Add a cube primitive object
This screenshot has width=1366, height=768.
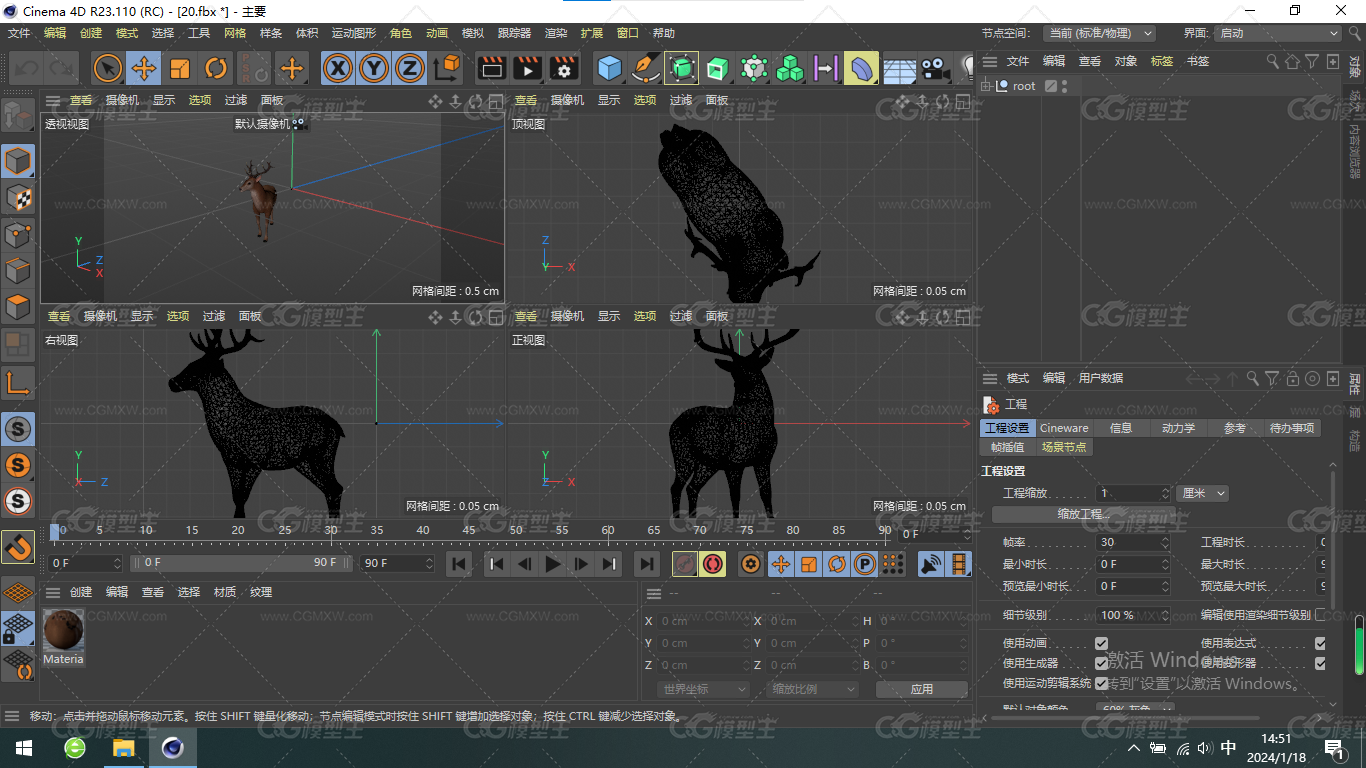point(609,68)
